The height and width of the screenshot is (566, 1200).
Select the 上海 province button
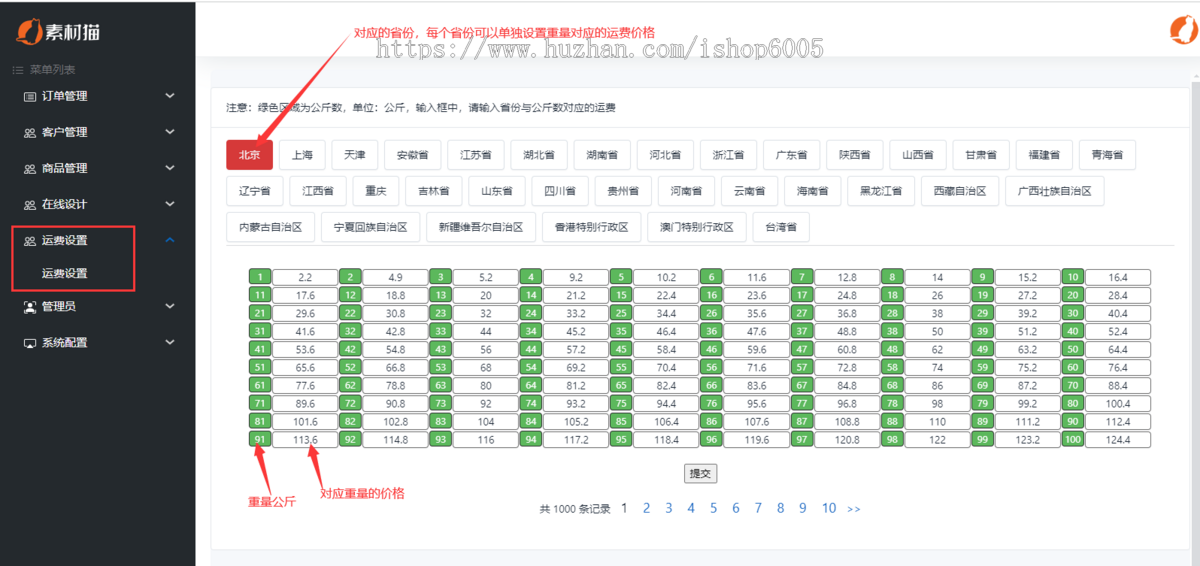click(x=302, y=155)
